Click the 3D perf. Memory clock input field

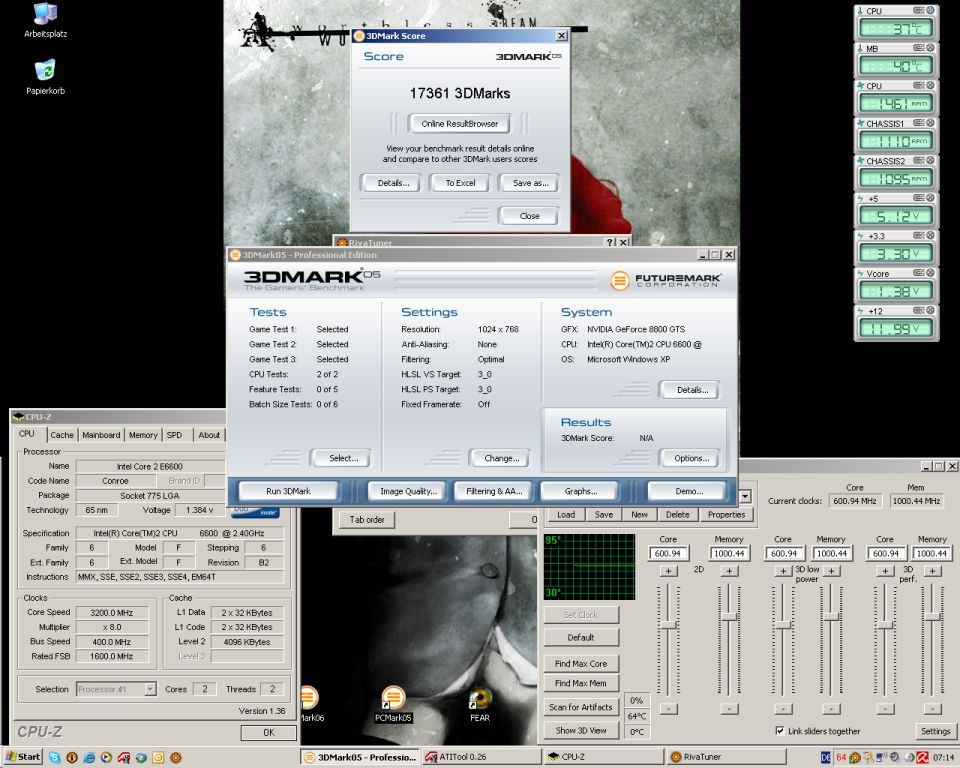click(932, 554)
